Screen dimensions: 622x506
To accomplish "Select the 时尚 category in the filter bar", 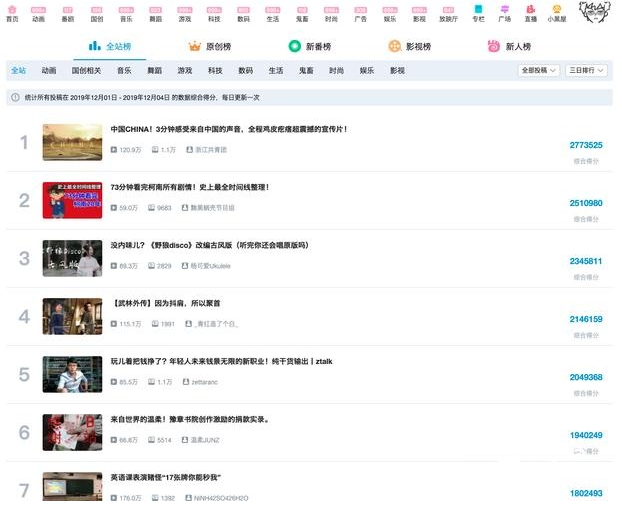I will pyautogui.click(x=336, y=71).
